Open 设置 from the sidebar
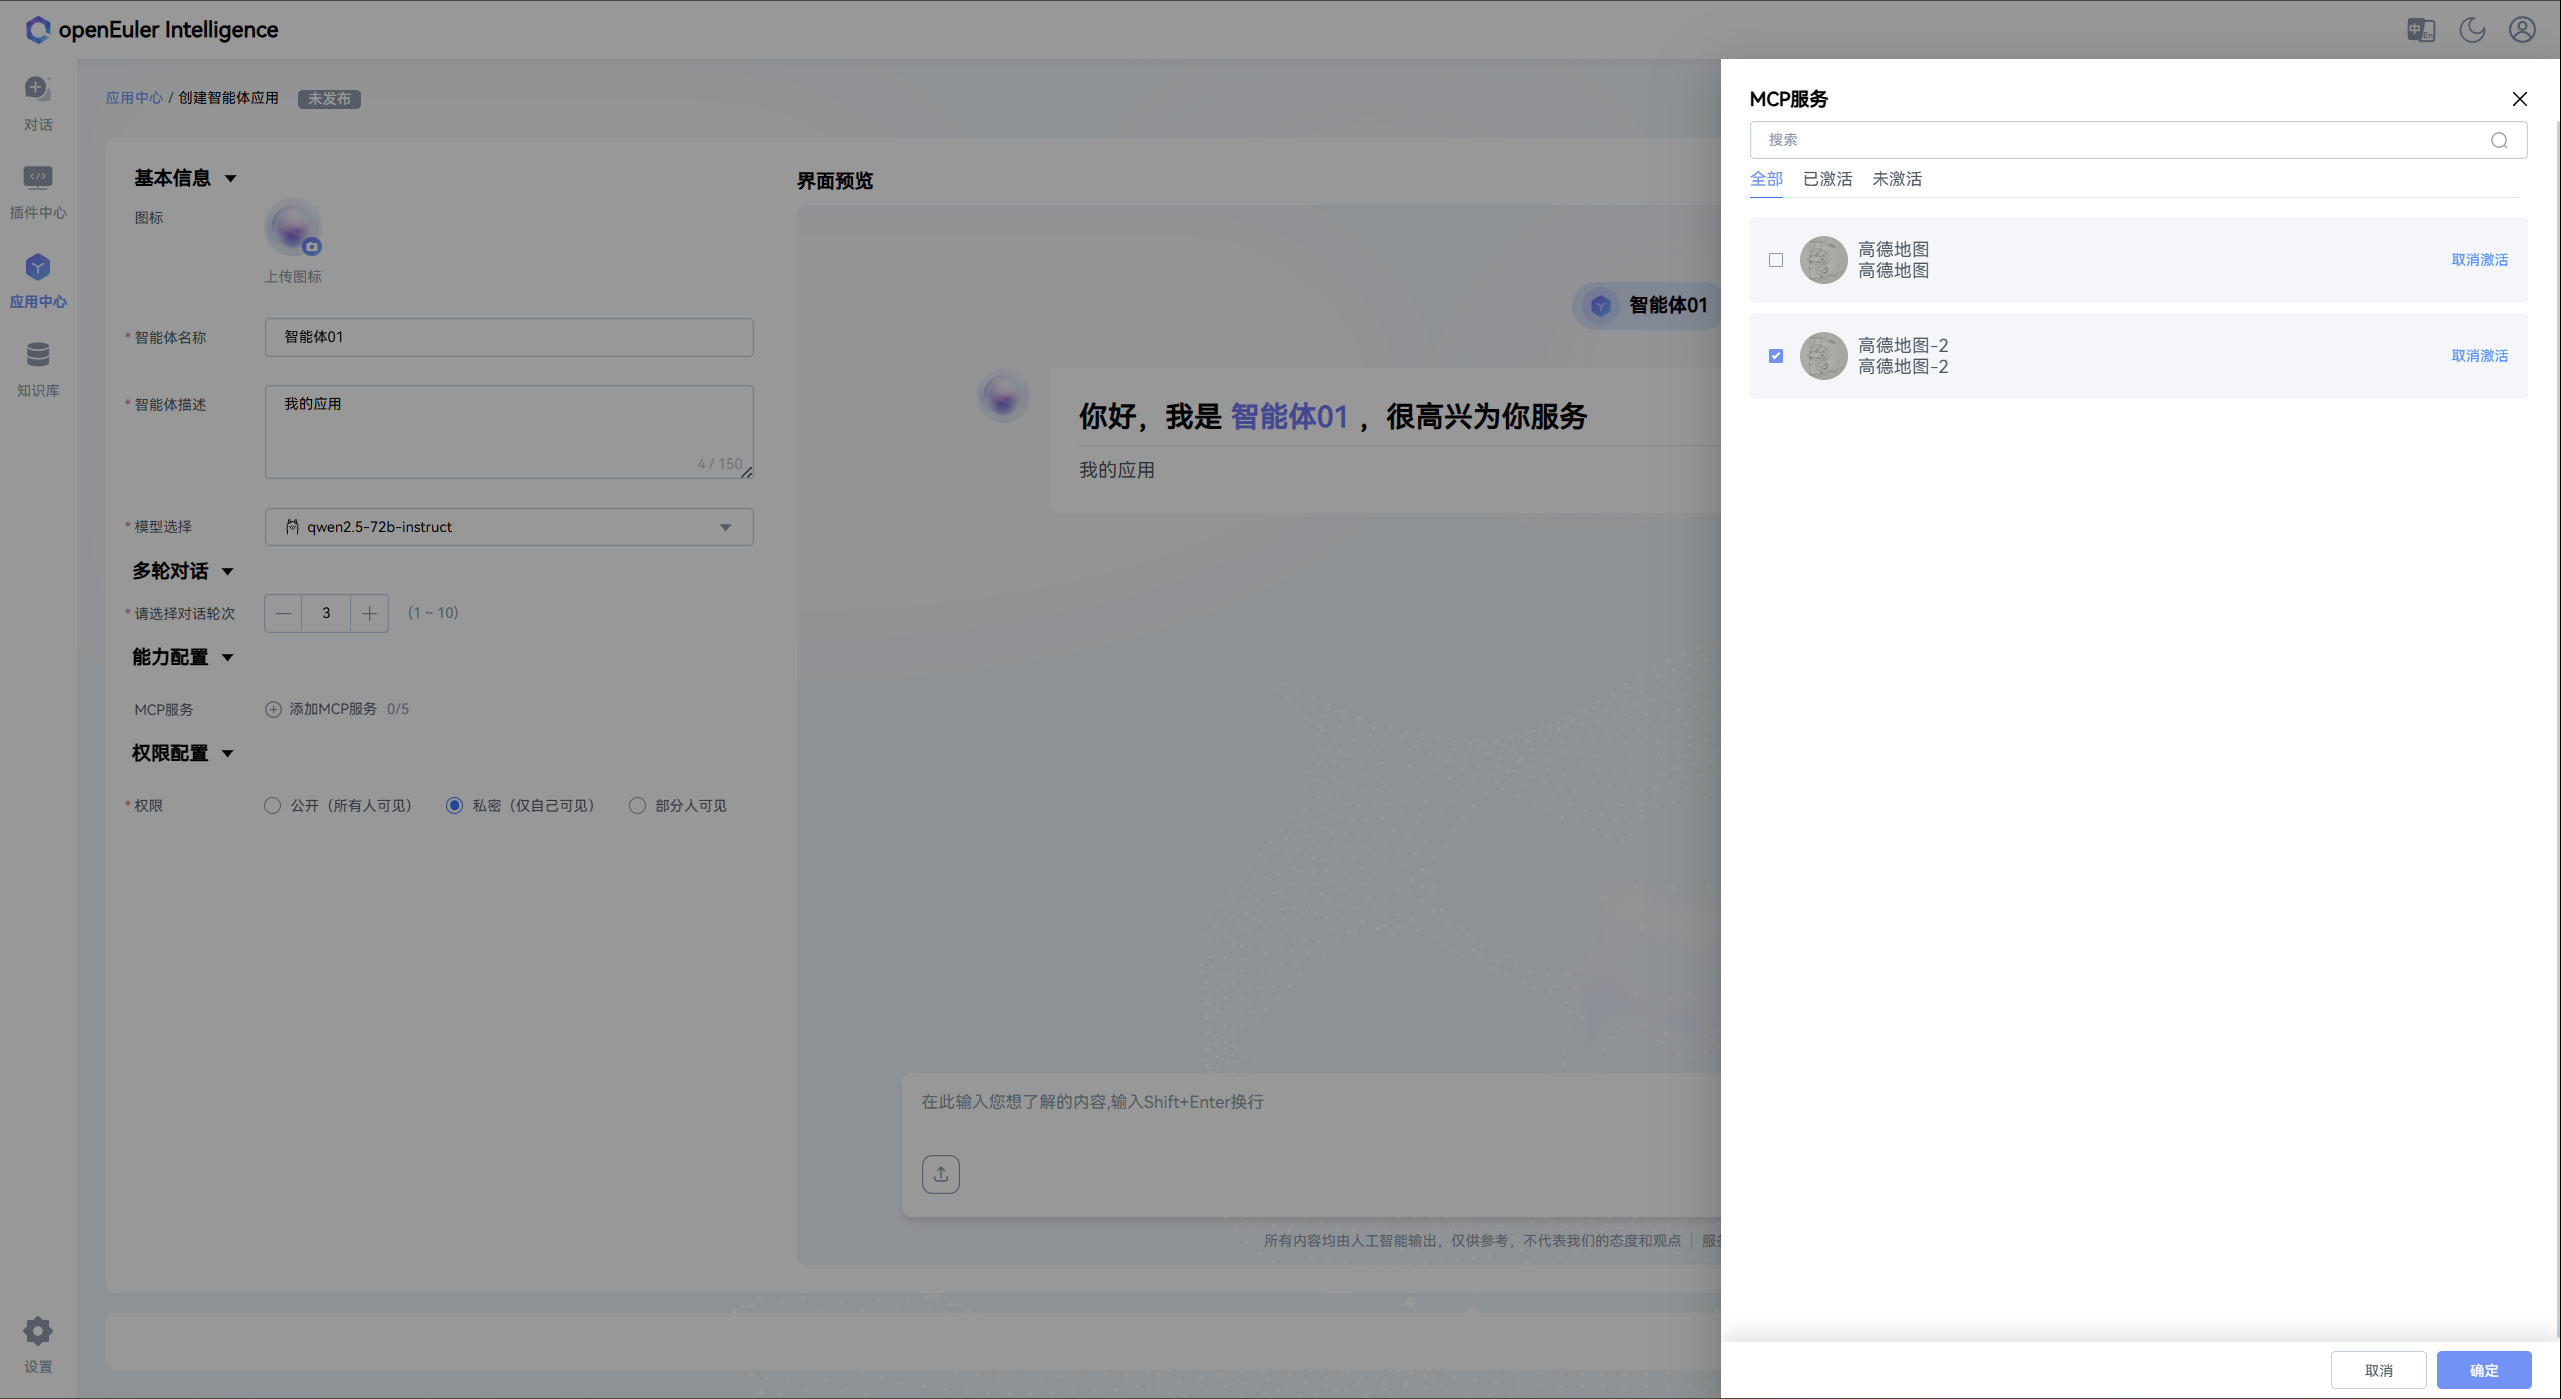2561x1399 pixels. [37, 1343]
